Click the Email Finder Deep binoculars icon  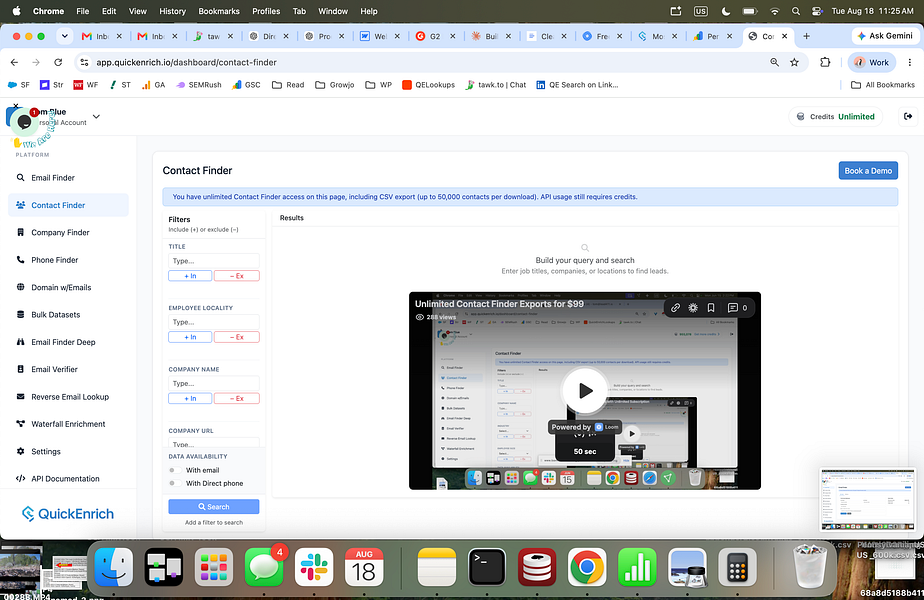(21, 342)
